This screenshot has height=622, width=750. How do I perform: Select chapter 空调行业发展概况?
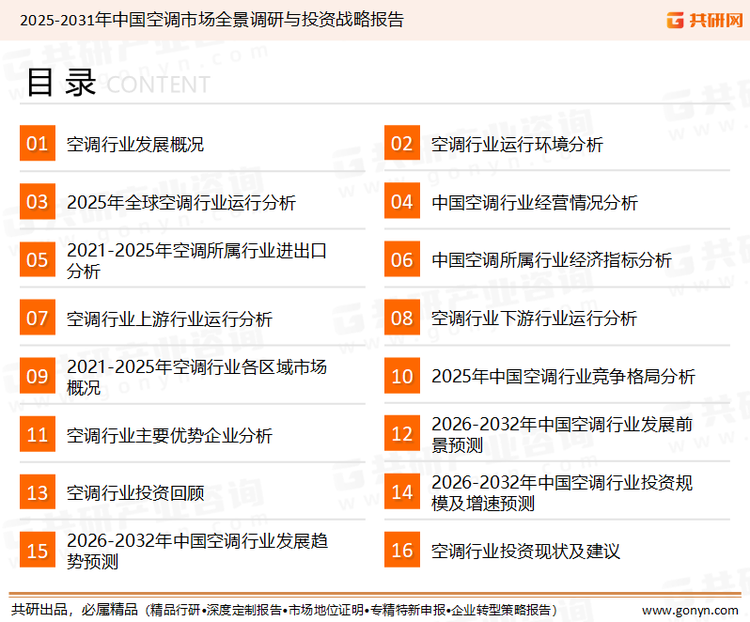[135, 144]
